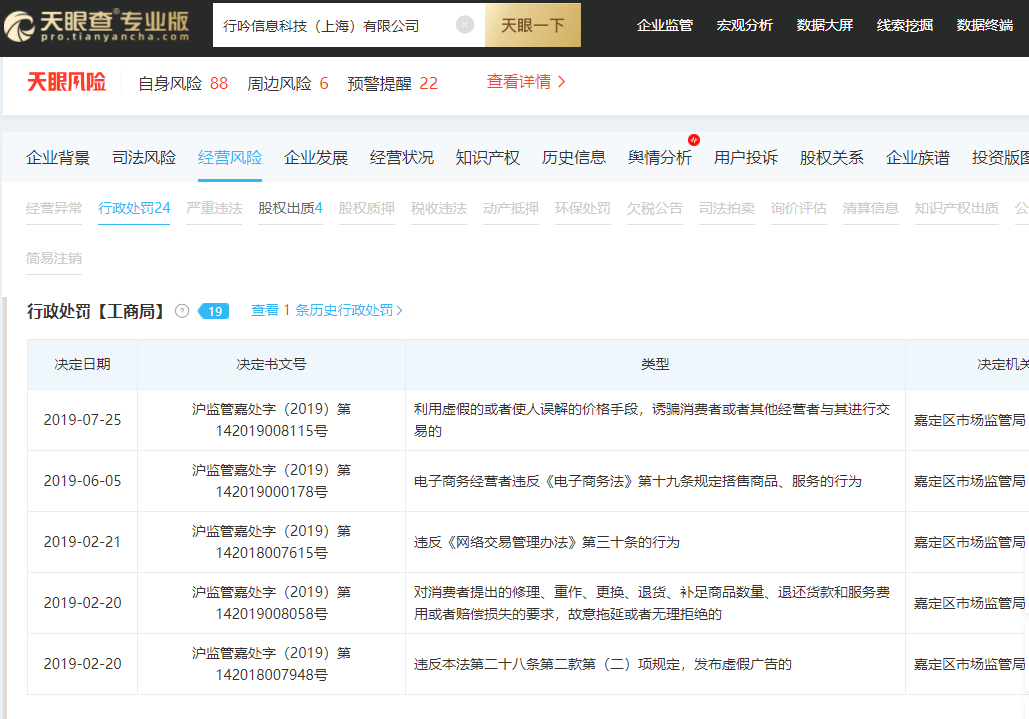
Task: Clear the search box with the x icon
Action: point(464,25)
